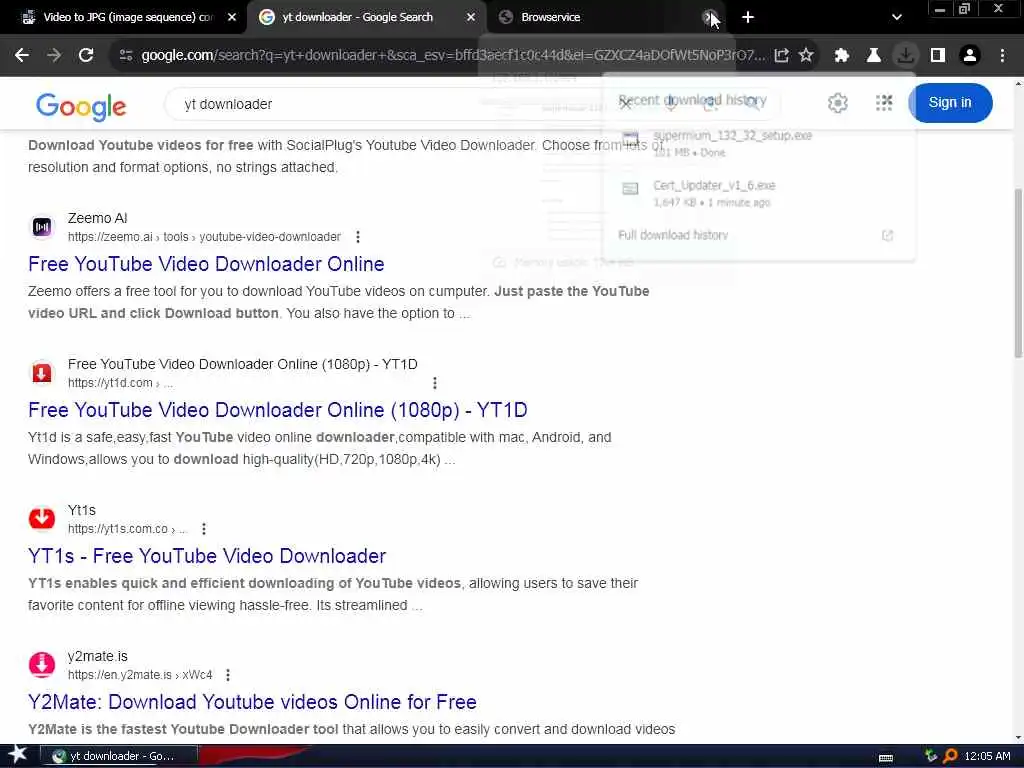Open Google quick settings gear

click(838, 103)
